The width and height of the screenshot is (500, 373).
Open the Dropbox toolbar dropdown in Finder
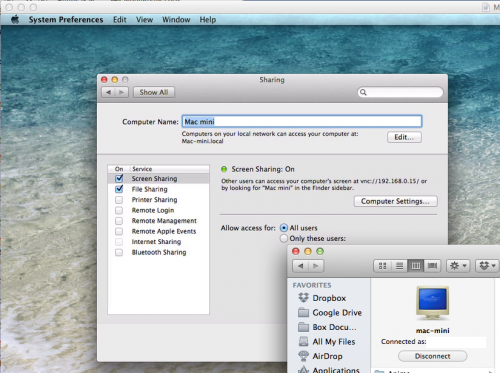click(x=487, y=266)
